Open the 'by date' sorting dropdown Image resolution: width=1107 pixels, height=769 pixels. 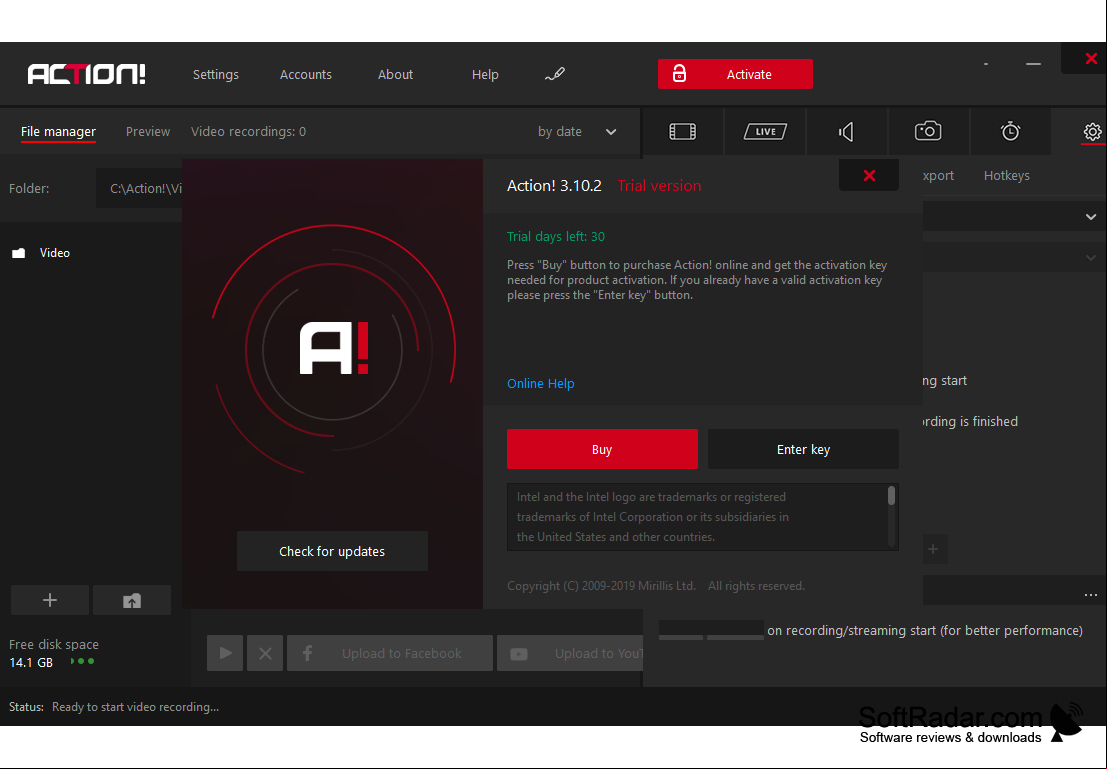point(577,131)
